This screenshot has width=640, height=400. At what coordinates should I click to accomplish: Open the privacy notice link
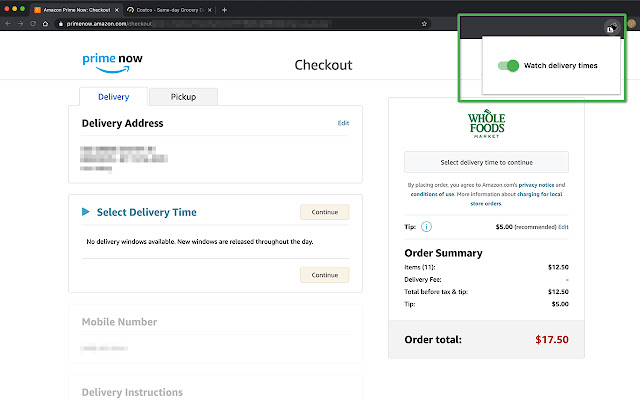point(536,185)
